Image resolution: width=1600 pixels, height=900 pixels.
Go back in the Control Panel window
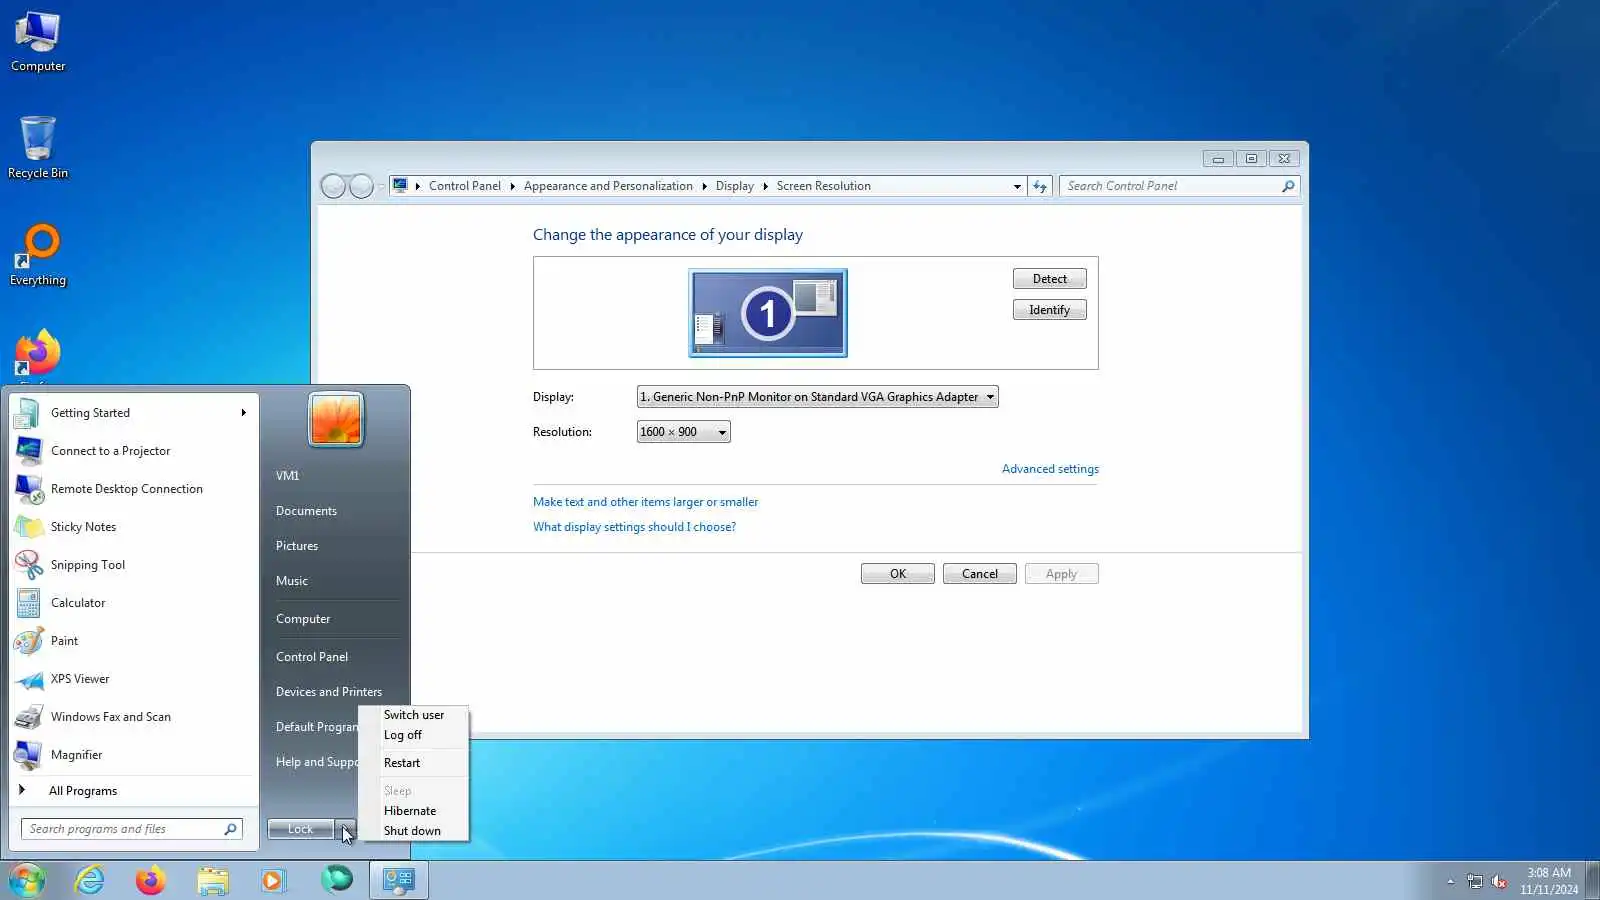point(333,186)
